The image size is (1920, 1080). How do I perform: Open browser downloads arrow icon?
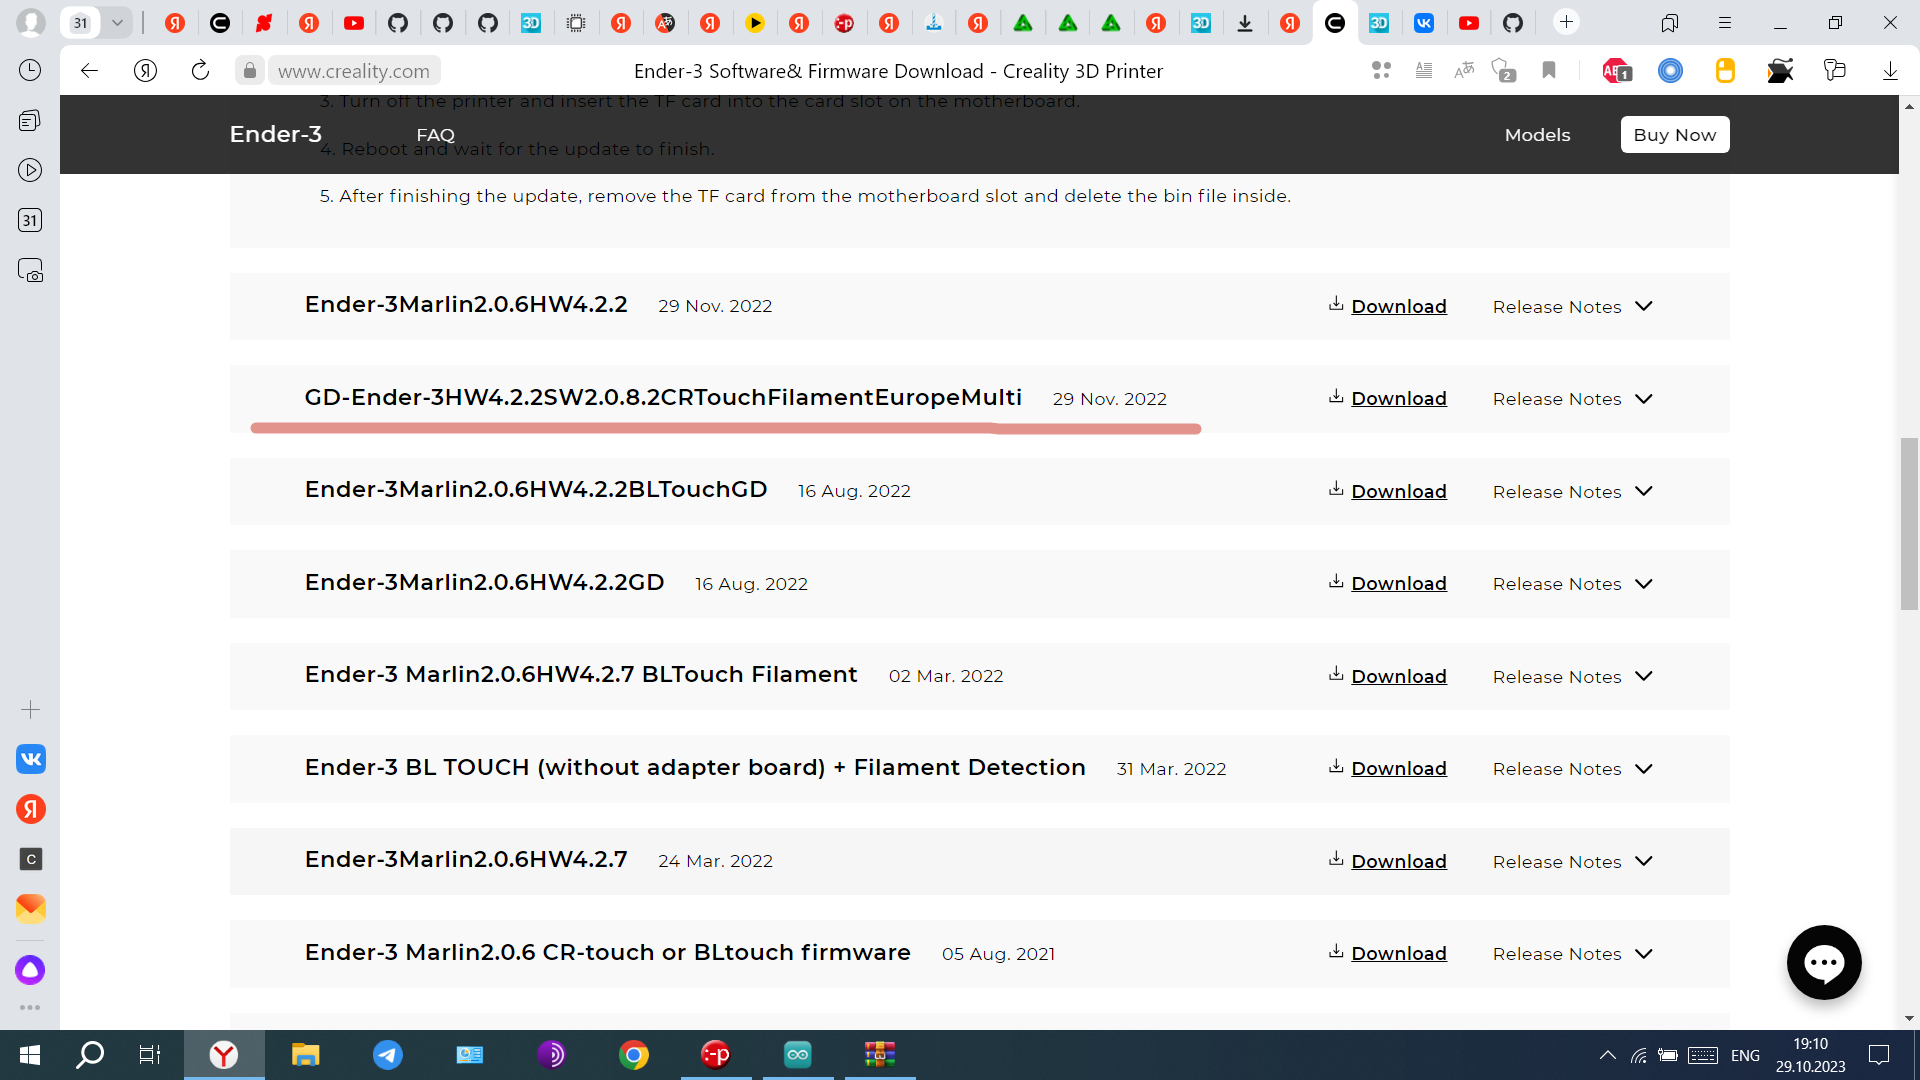coord(1889,70)
